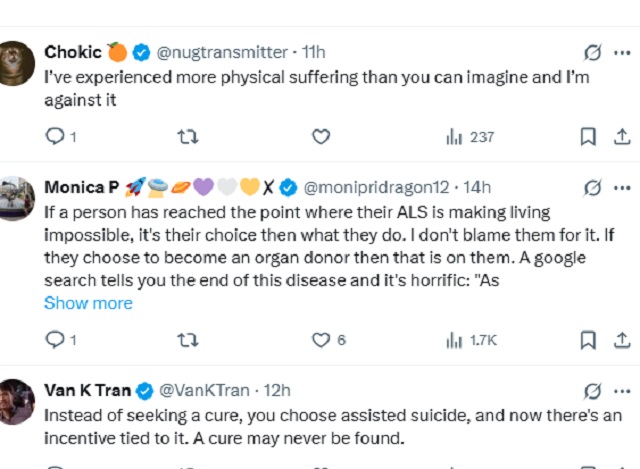Share Chokic's tweet
Viewport: 640px width, 469px height.
623,136
